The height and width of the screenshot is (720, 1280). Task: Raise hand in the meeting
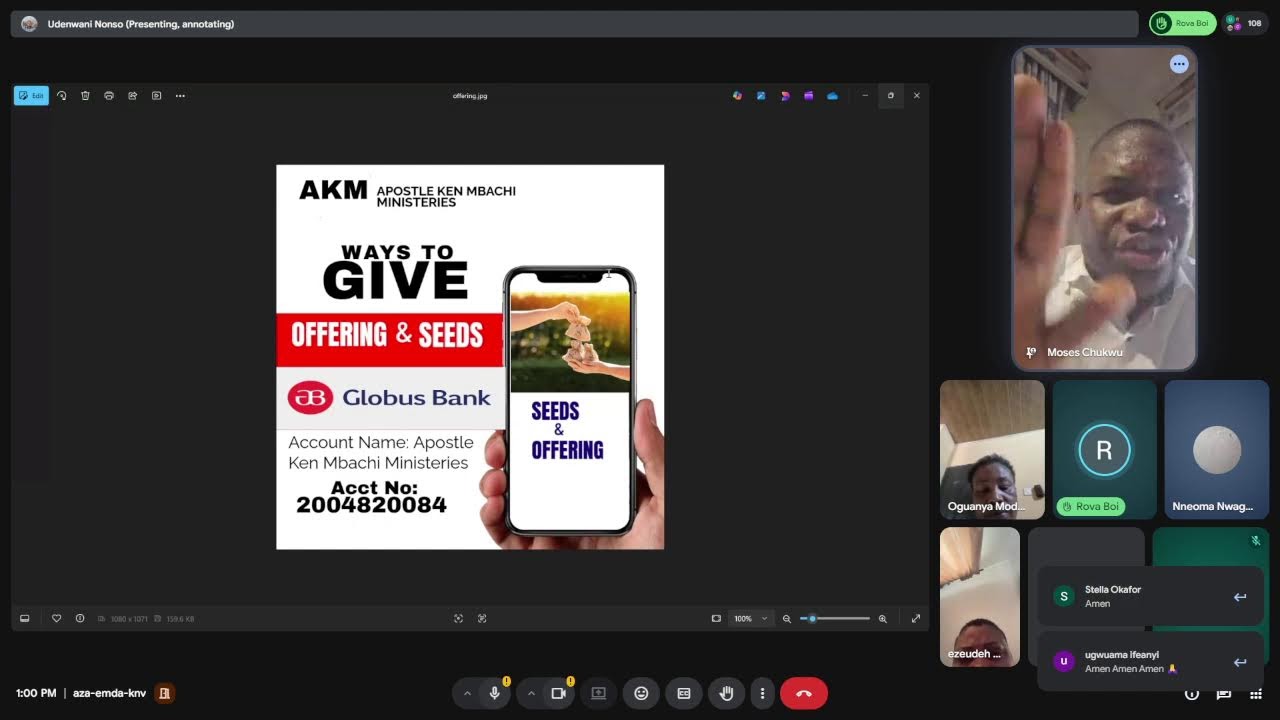(726, 693)
